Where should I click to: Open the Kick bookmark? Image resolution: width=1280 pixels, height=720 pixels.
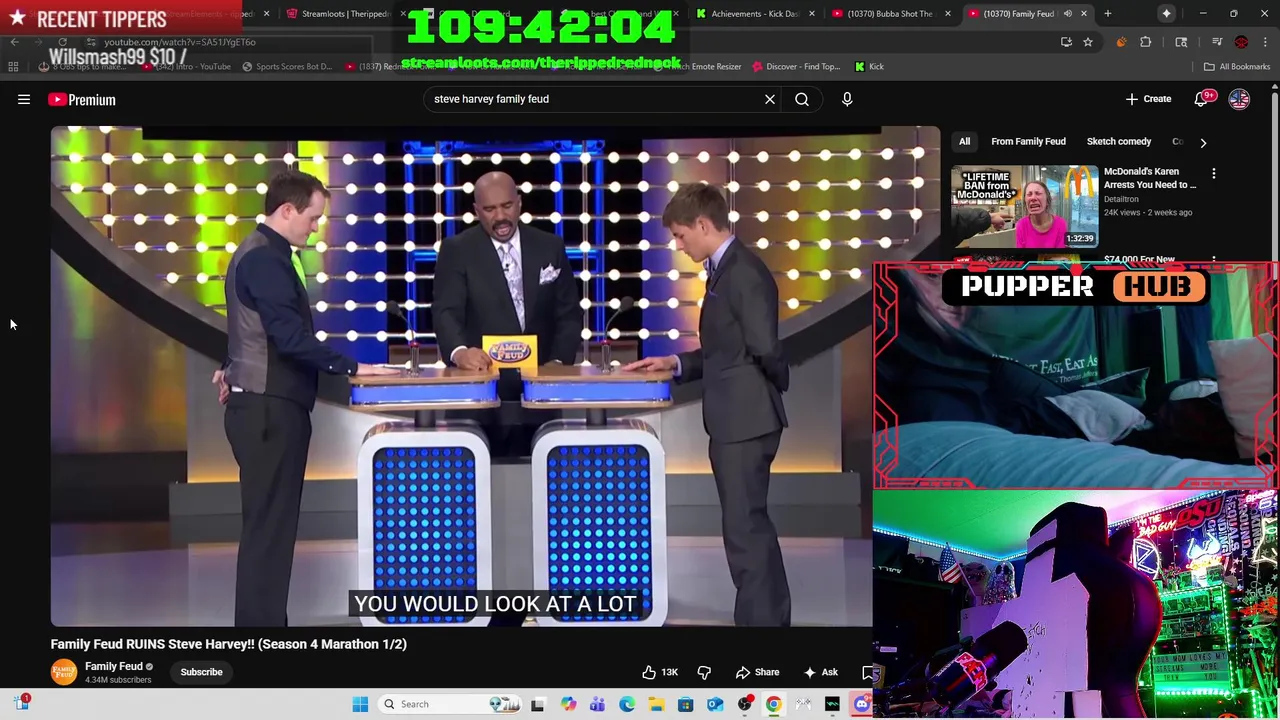point(869,67)
